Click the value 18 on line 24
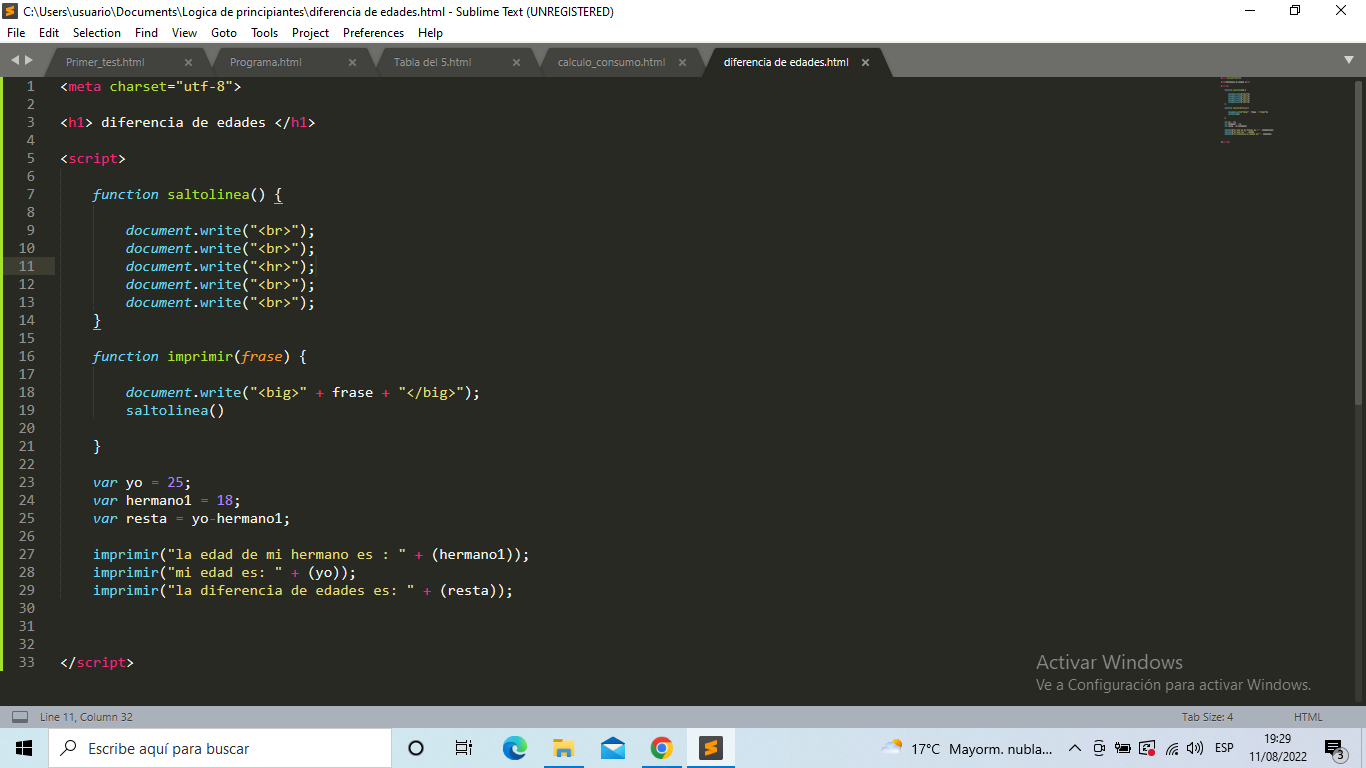 [x=224, y=500]
